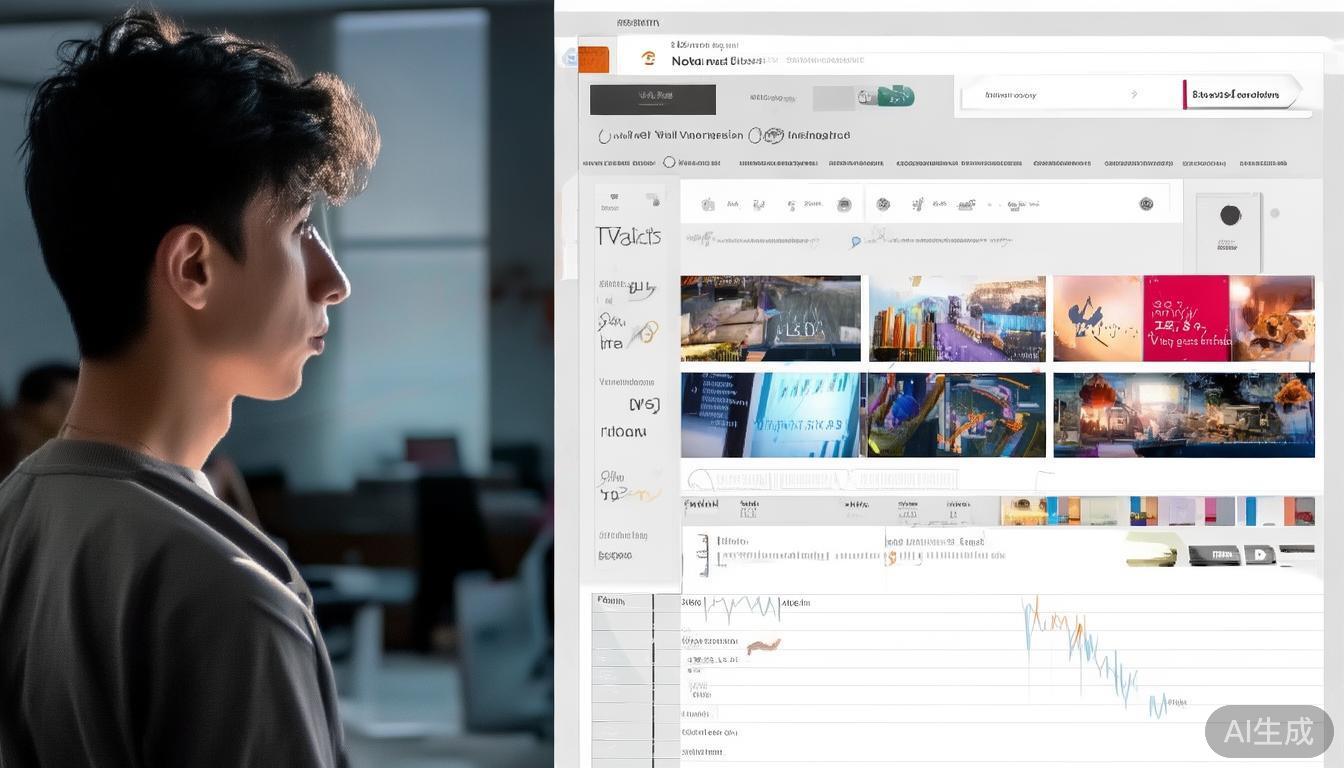Click the first small icon in the white toolbar
Viewport: 1344px width, 768px height.
(x=708, y=204)
